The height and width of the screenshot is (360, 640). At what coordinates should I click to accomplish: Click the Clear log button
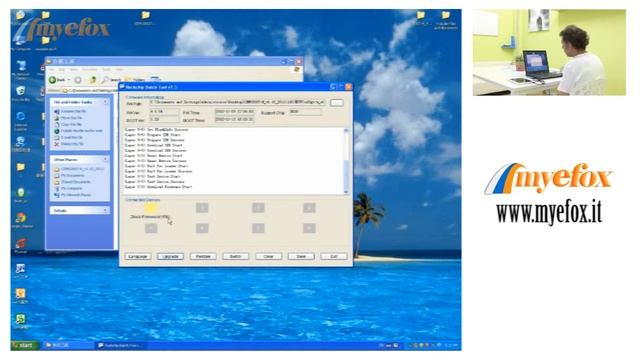click(268, 256)
